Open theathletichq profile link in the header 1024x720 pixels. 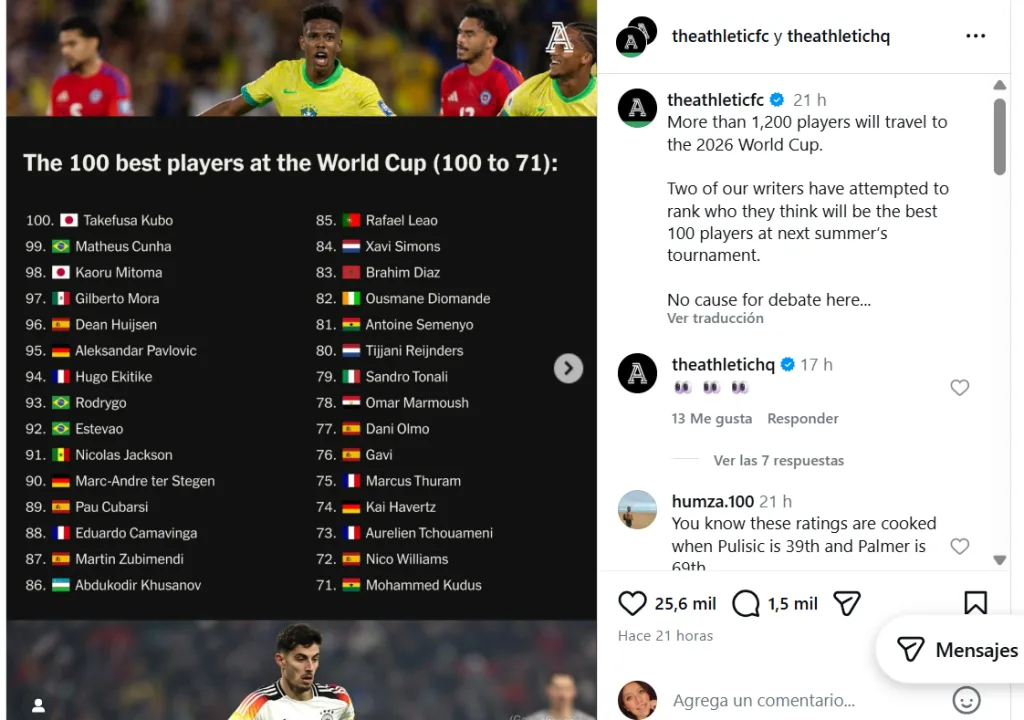tap(838, 37)
